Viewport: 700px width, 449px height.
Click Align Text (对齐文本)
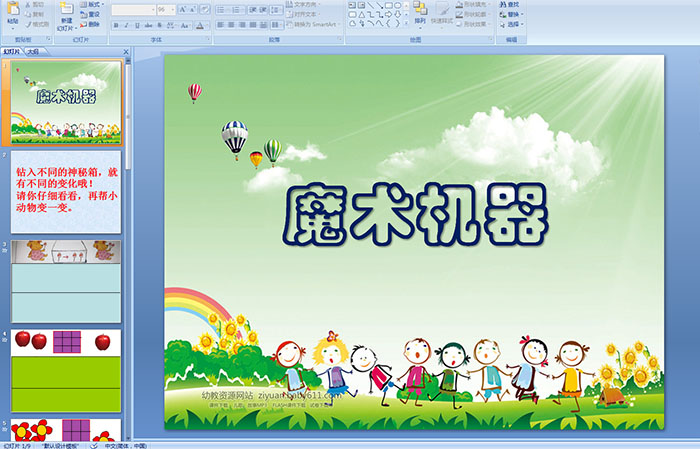[x=302, y=14]
